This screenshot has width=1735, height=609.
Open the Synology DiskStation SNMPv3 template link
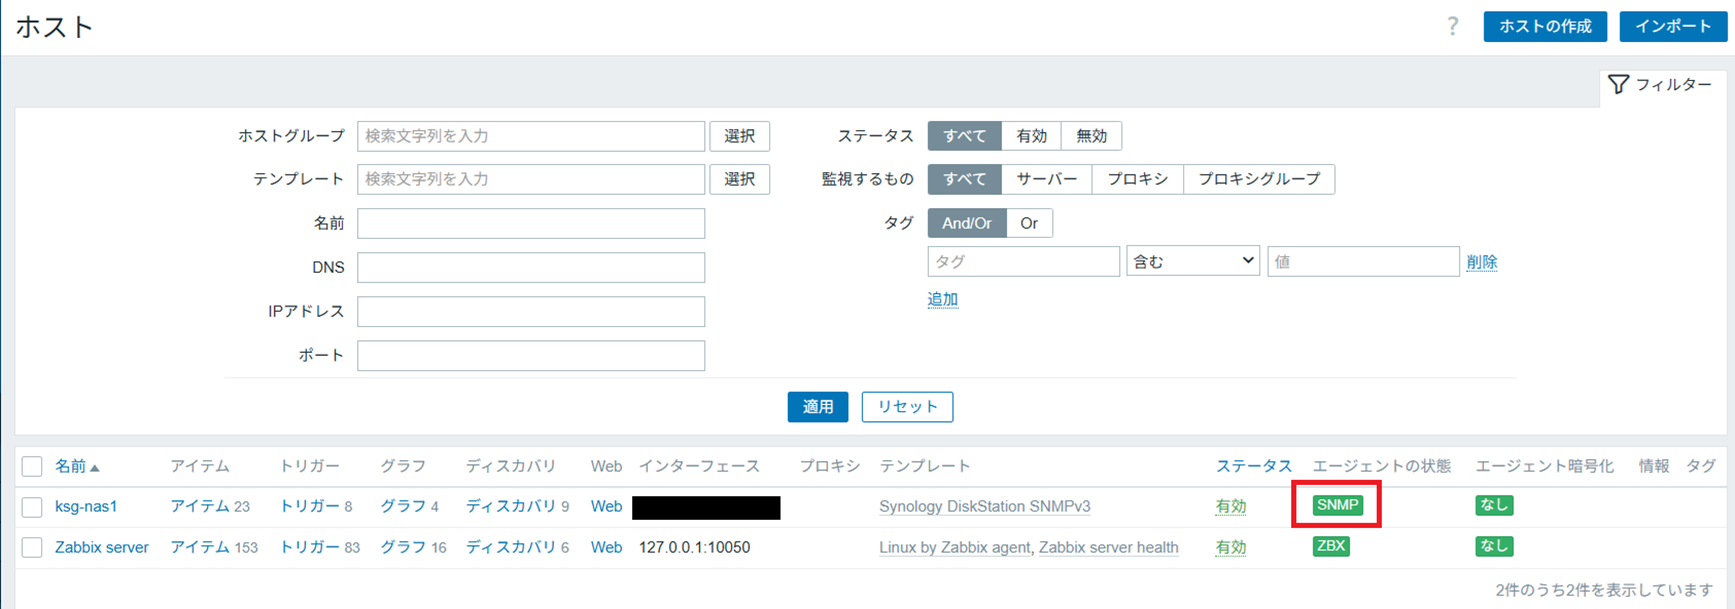(984, 507)
